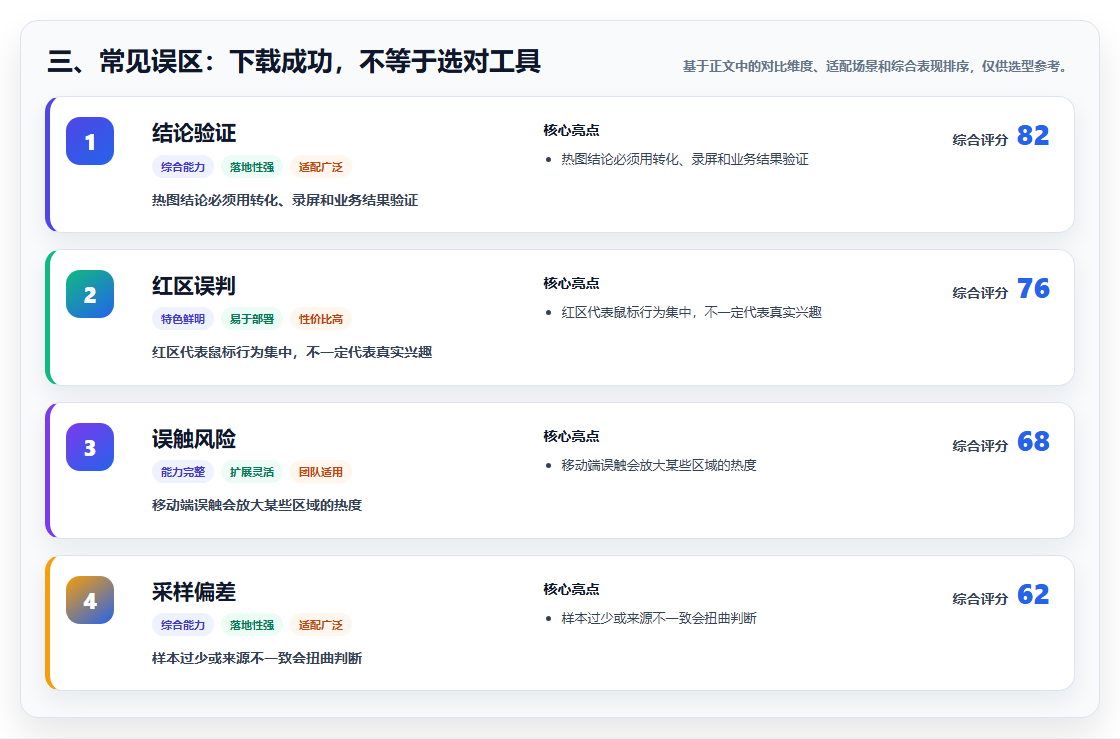1120x739 pixels.
Task: Click the score 76 value
Action: pyautogui.click(x=1033, y=288)
